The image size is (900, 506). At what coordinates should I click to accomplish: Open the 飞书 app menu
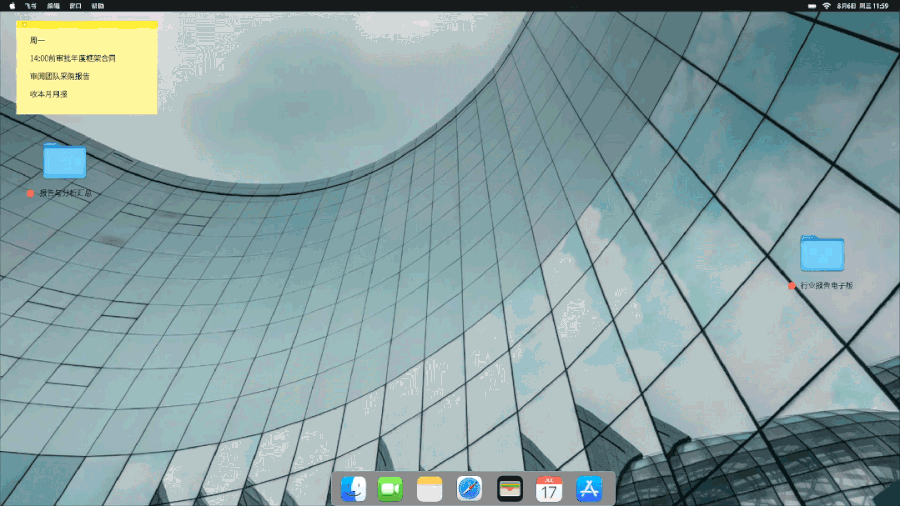pos(30,6)
